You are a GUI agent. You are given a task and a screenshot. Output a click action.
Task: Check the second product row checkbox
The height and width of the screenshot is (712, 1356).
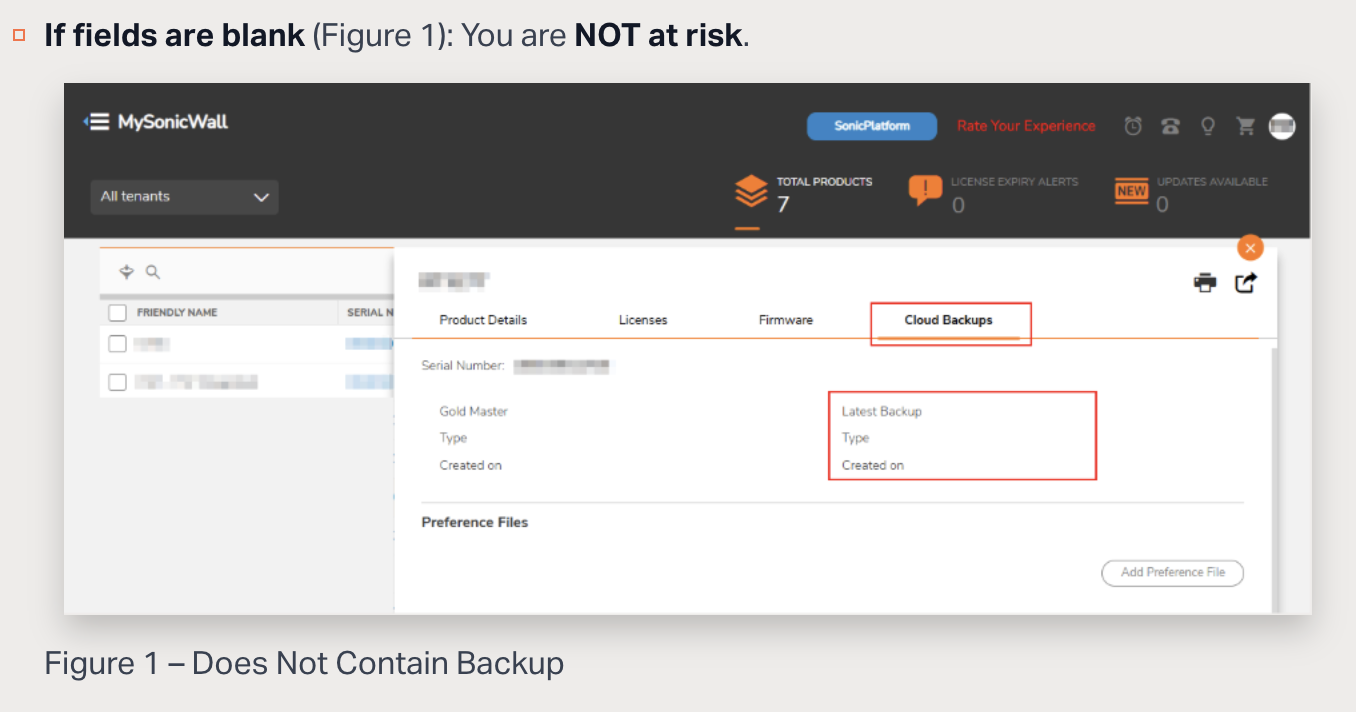(118, 382)
